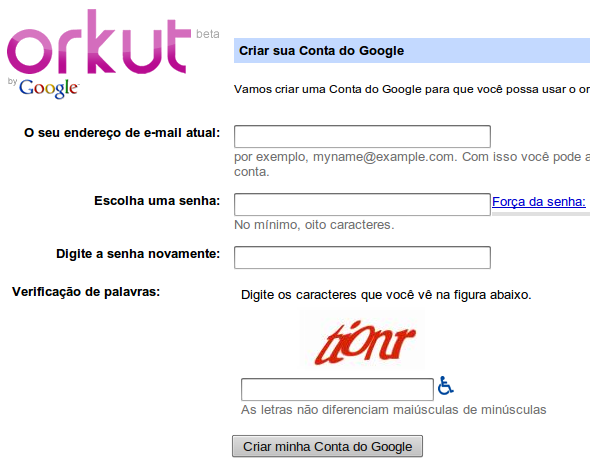Focus the 'Escolha uma senha' password field
The image size is (590, 468).
click(x=362, y=205)
